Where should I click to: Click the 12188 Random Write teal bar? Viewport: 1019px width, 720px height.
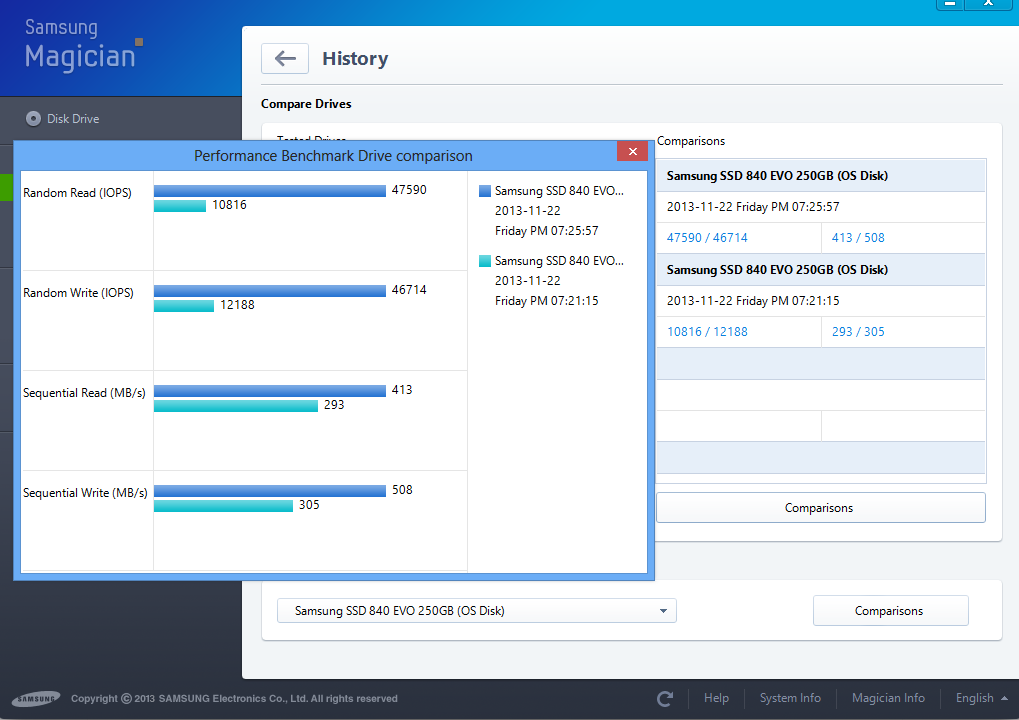tap(184, 306)
